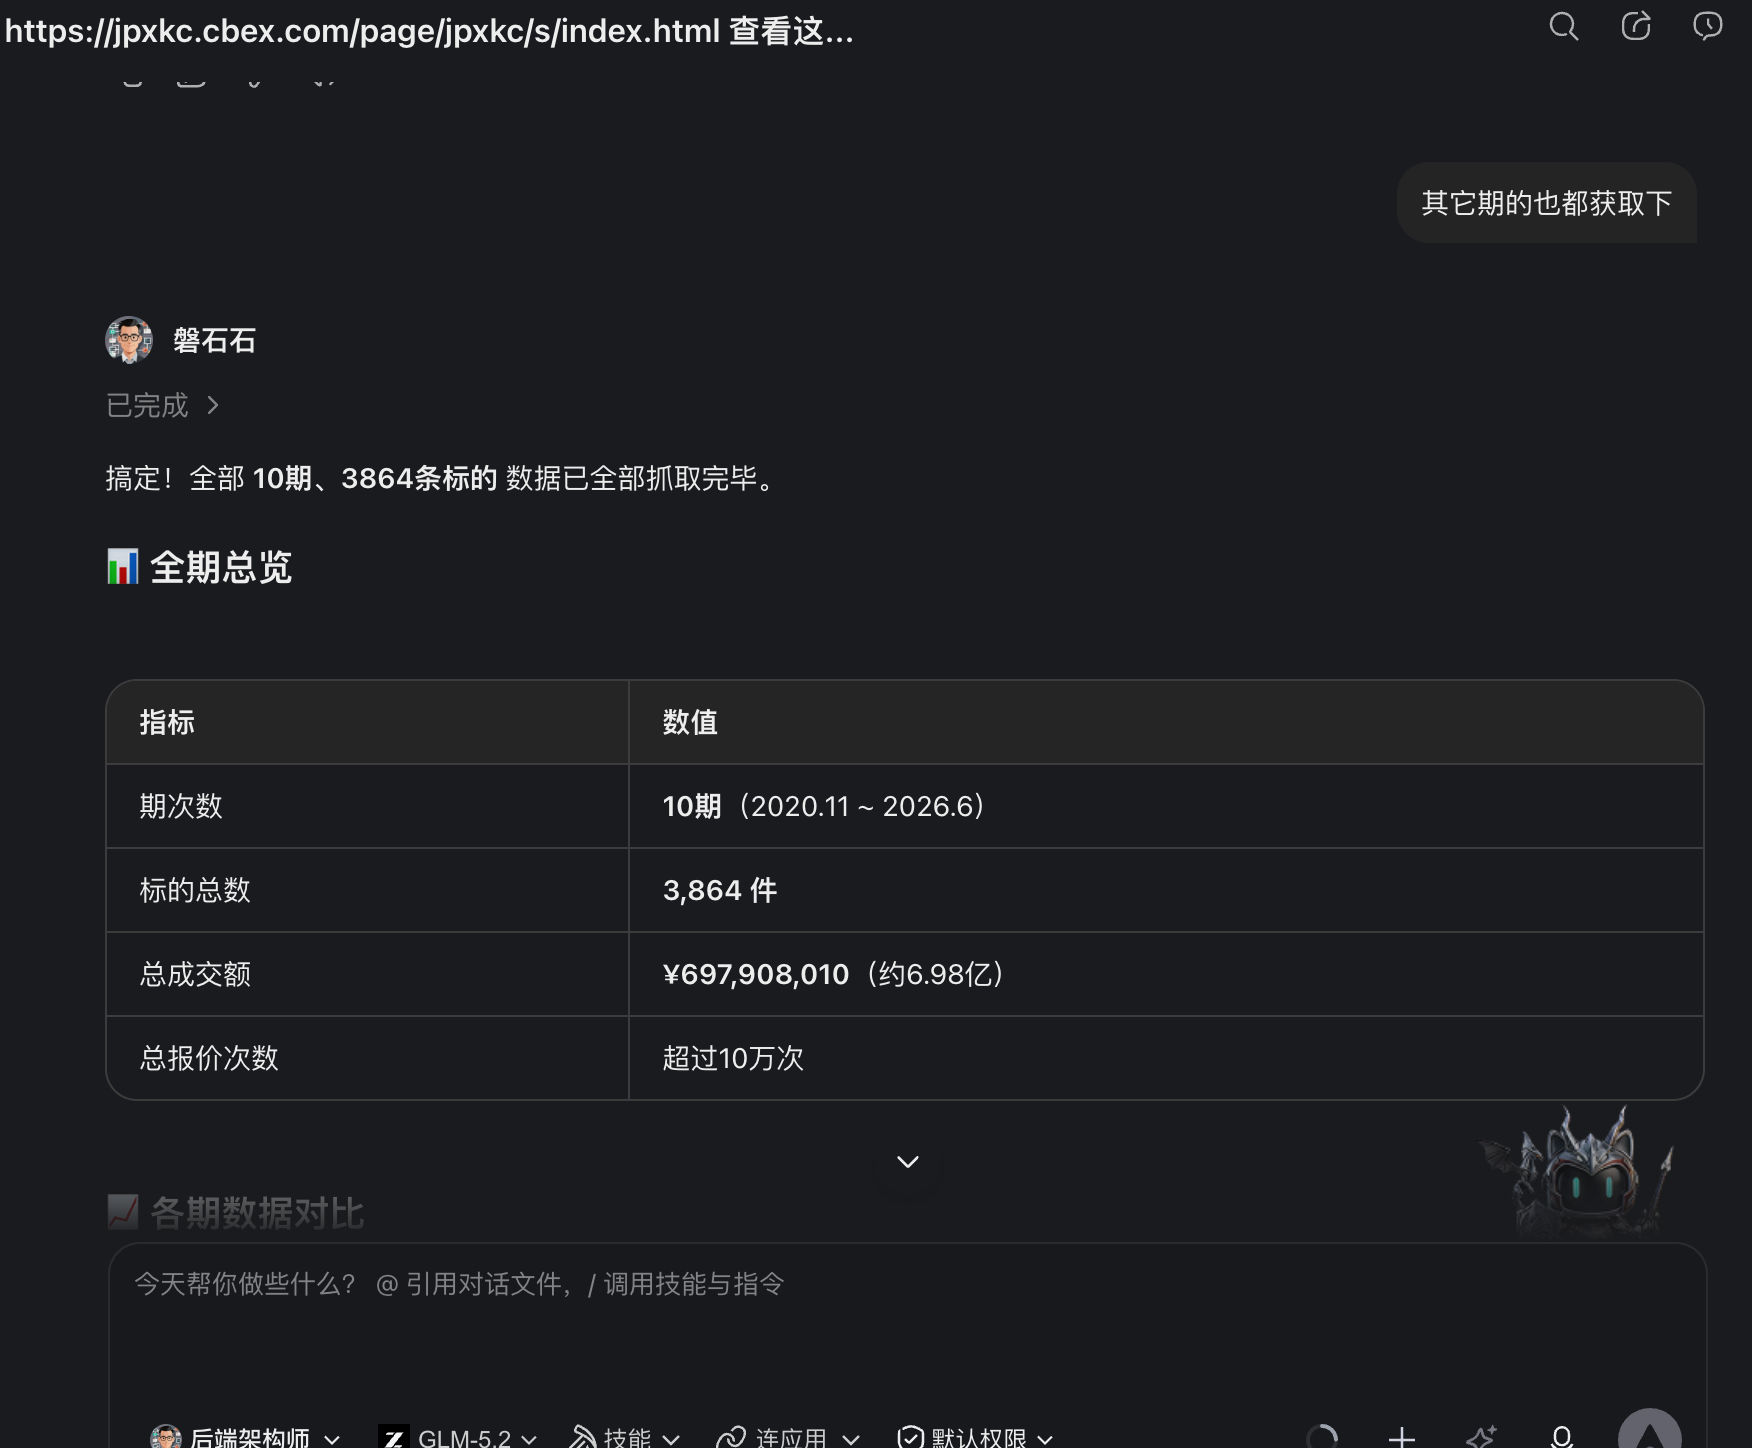Click the 磐石石 agent avatar
Viewport: 1752px width, 1448px height.
click(129, 340)
